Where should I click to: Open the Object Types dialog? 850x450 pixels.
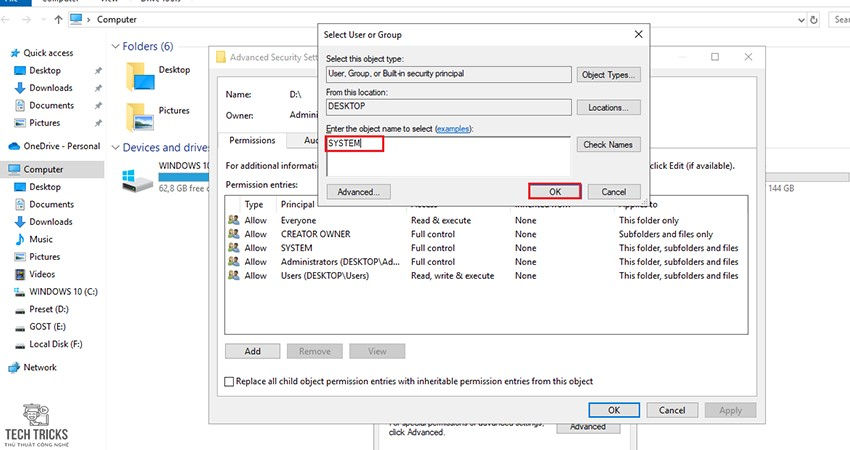pos(608,75)
